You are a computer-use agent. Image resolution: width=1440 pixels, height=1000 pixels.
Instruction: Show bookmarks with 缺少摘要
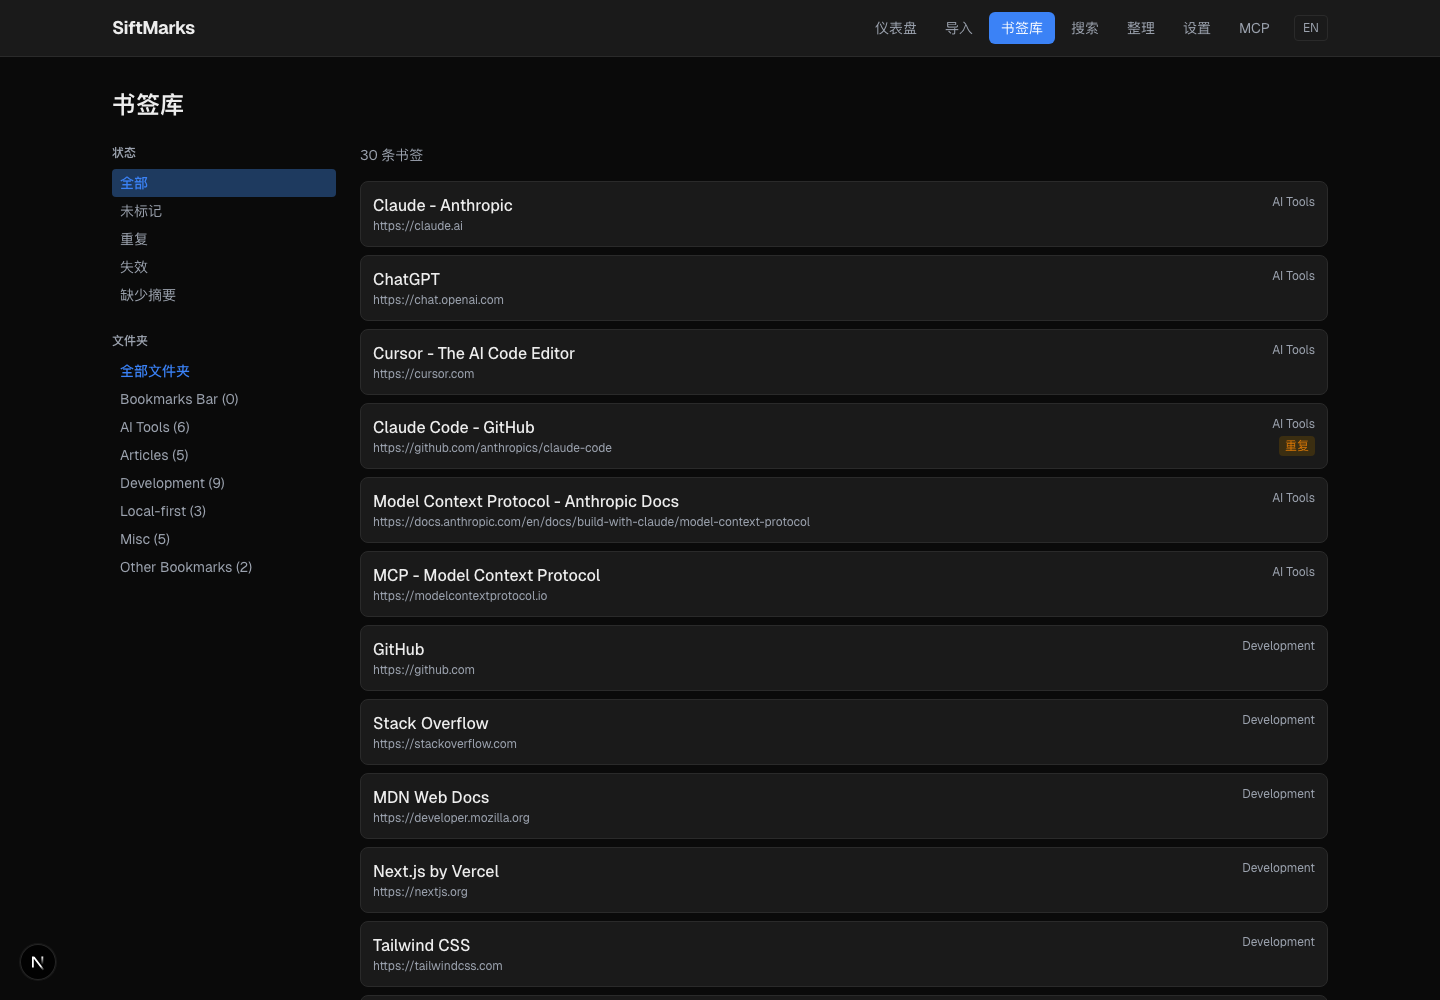click(224, 295)
